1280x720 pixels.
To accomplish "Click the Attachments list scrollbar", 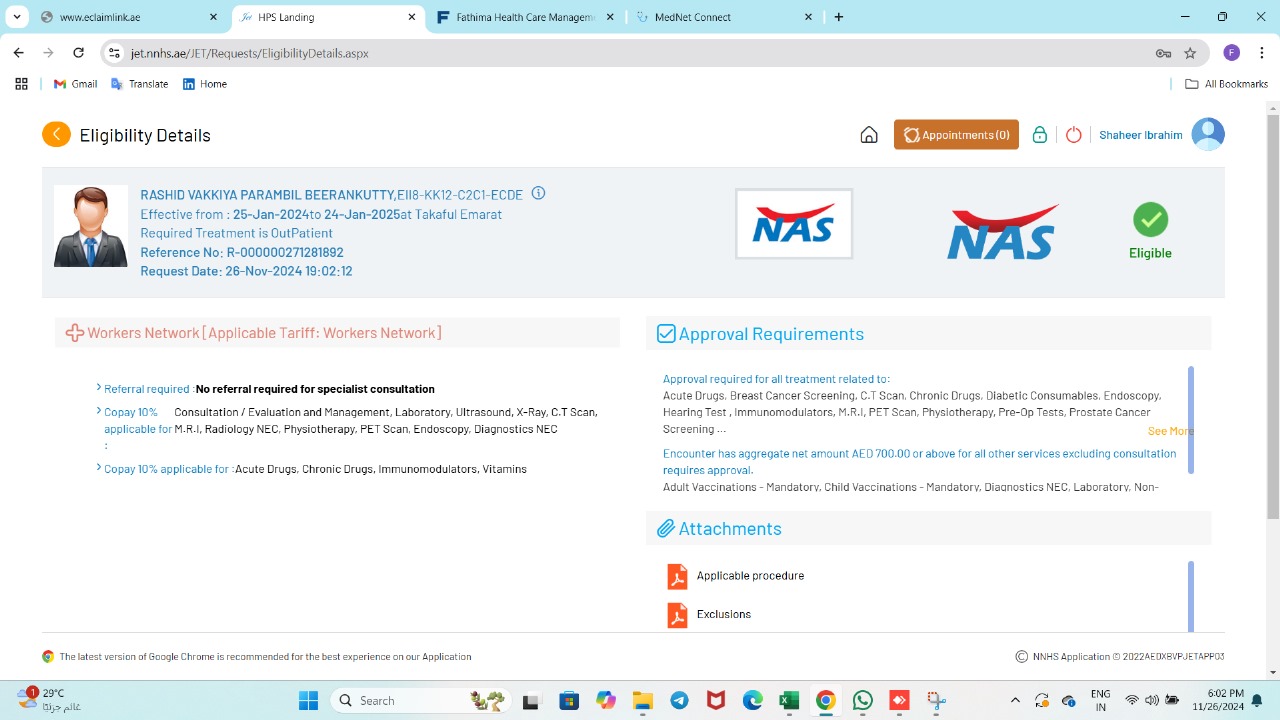I will click(1191, 596).
